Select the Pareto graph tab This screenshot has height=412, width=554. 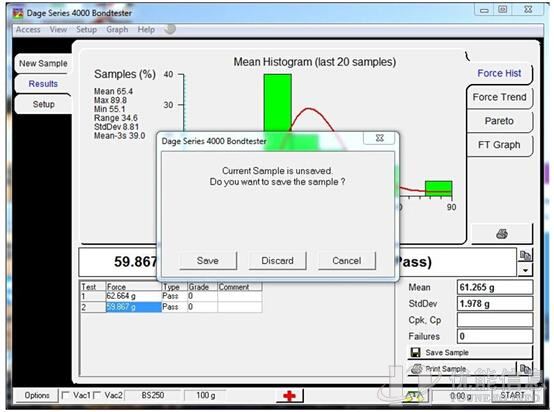(x=499, y=121)
